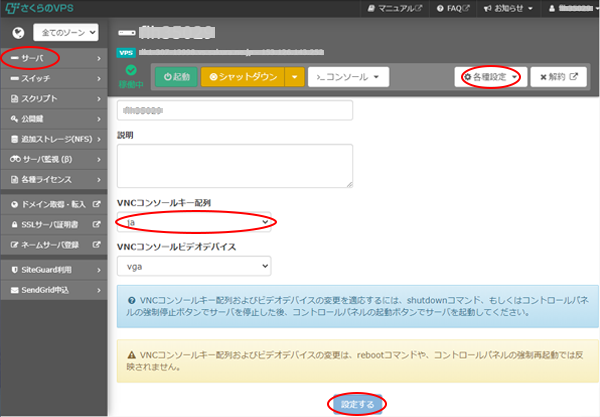Open スクリプト sidebar item
The width and height of the screenshot is (600, 417).
tap(54, 99)
